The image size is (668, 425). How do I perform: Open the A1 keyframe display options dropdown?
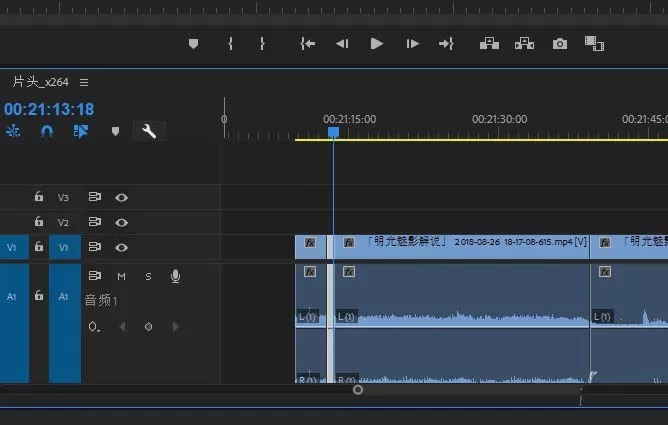[x=94, y=327]
